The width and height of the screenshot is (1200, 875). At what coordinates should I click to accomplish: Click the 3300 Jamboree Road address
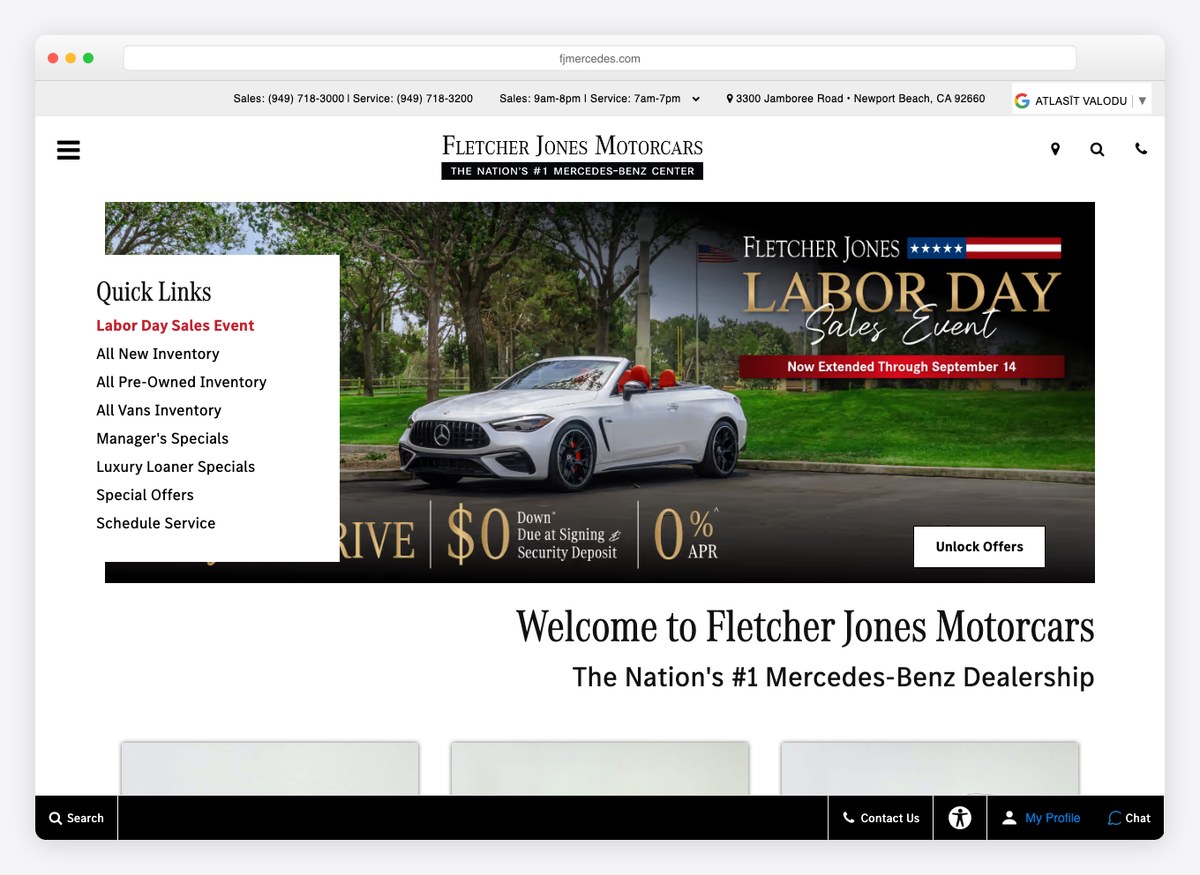click(856, 99)
